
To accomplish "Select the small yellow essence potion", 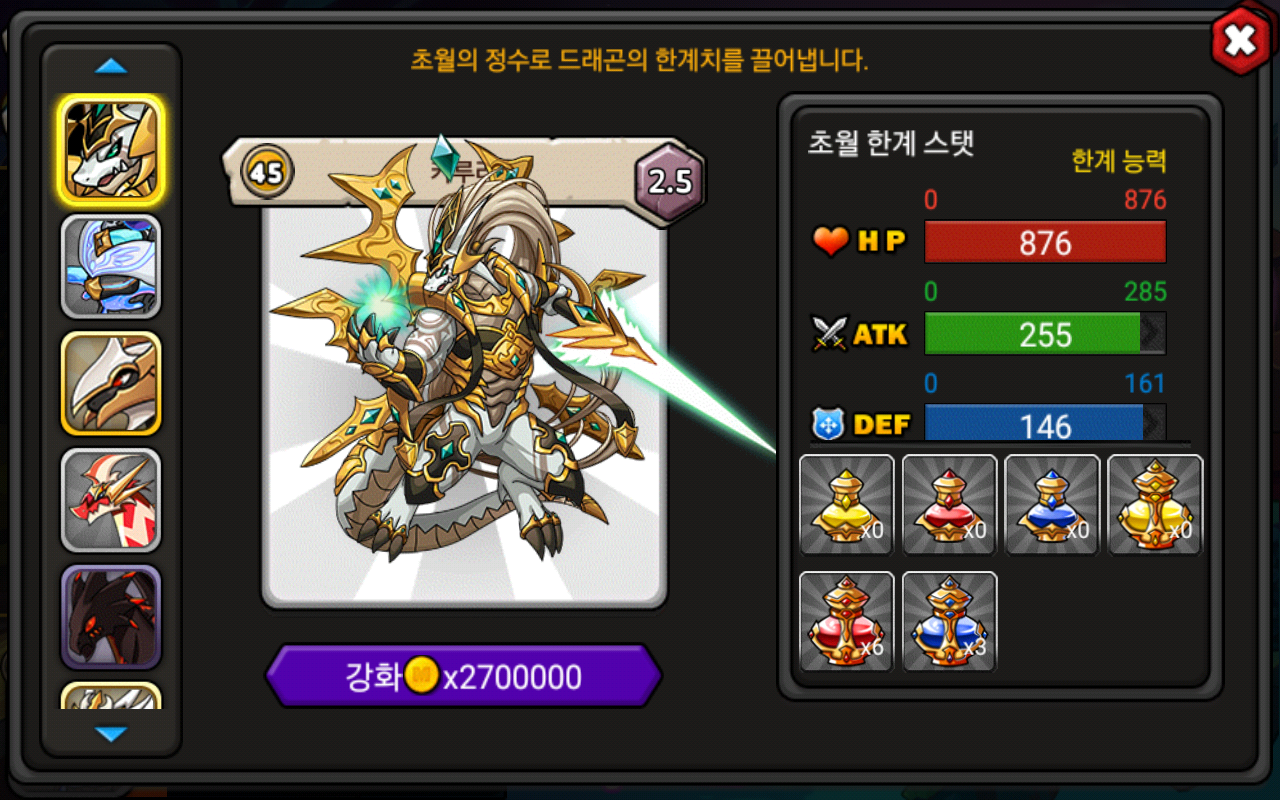I will click(x=847, y=505).
